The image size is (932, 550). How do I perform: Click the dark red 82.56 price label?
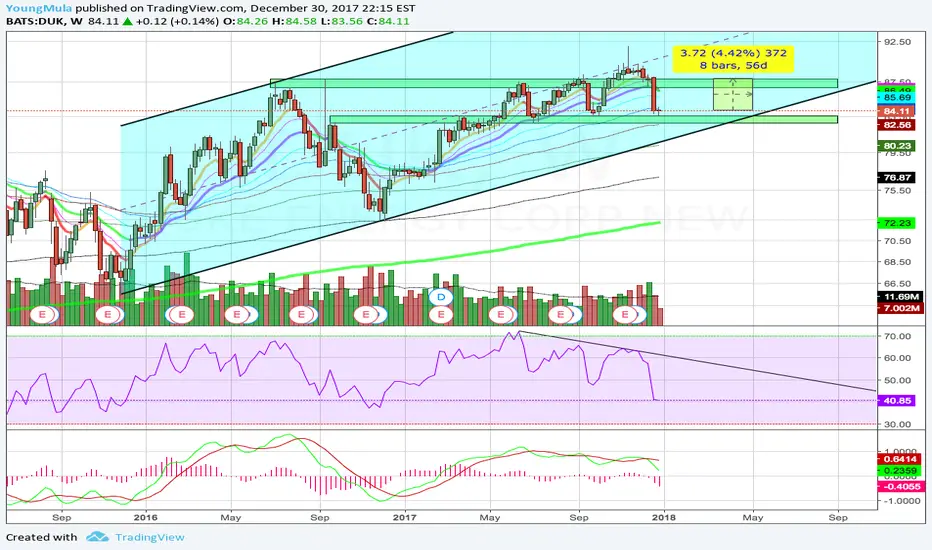point(898,125)
